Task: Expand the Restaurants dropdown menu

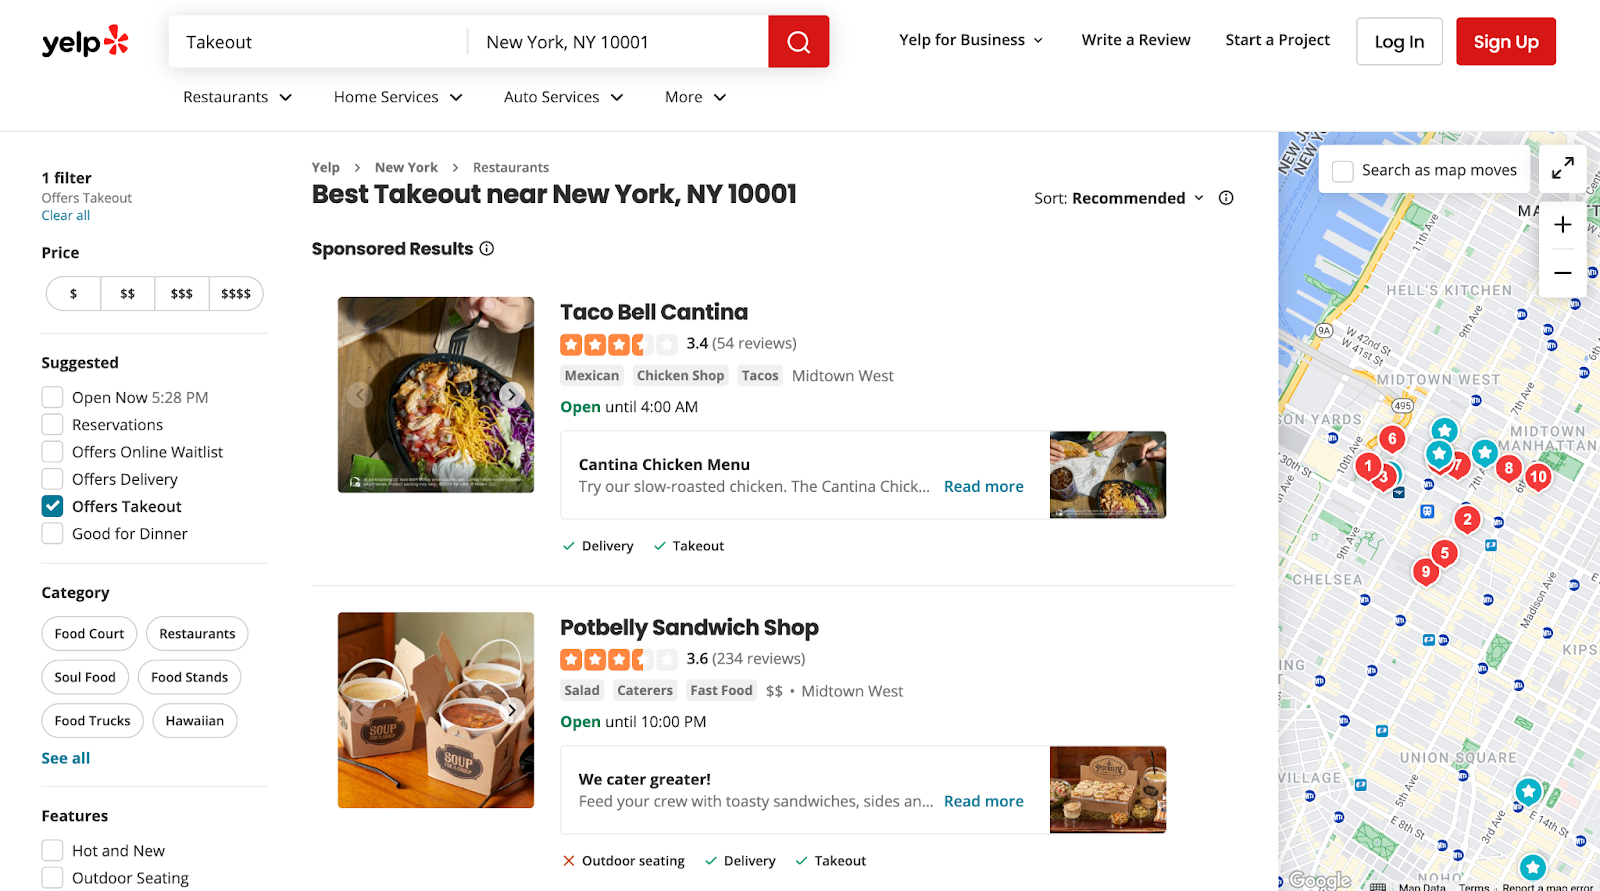Action: pyautogui.click(x=238, y=97)
